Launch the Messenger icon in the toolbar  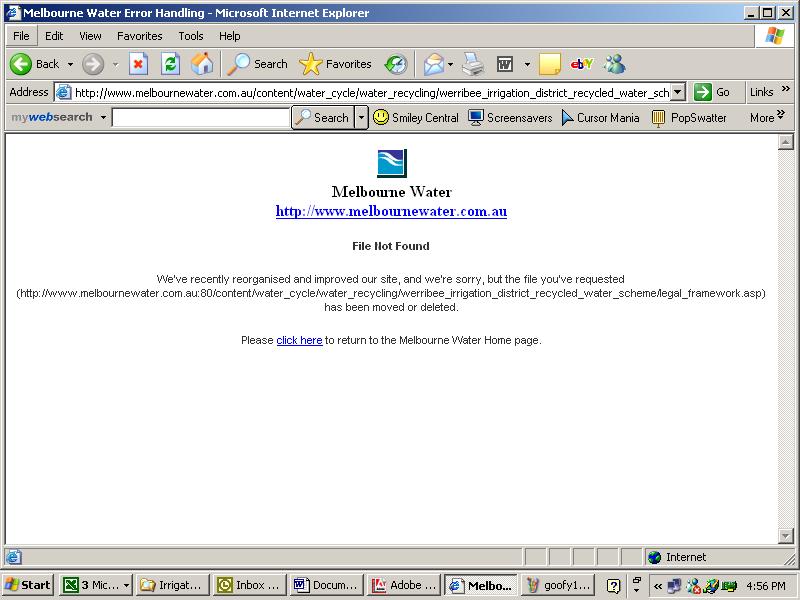pos(614,64)
